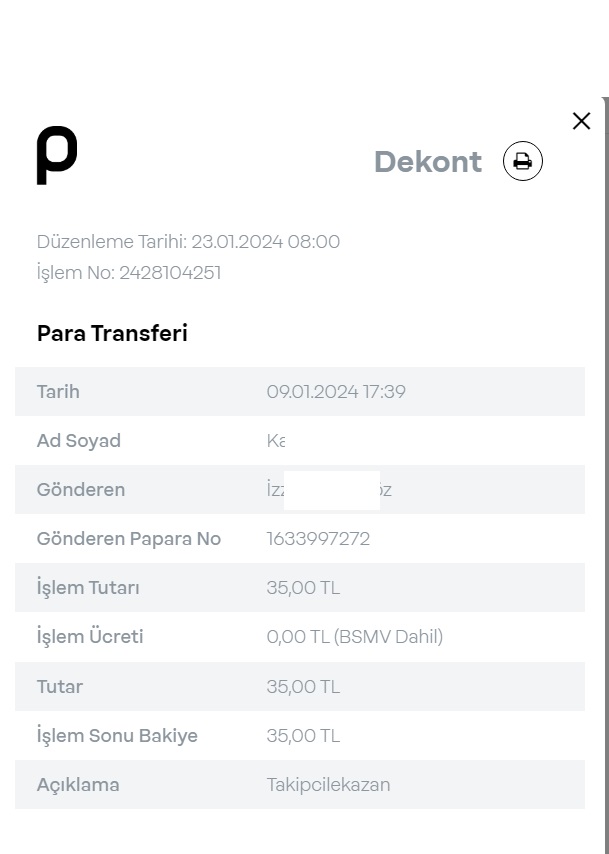Select Gönderen Papara No 1633997272
The image size is (609, 854).
(x=318, y=539)
